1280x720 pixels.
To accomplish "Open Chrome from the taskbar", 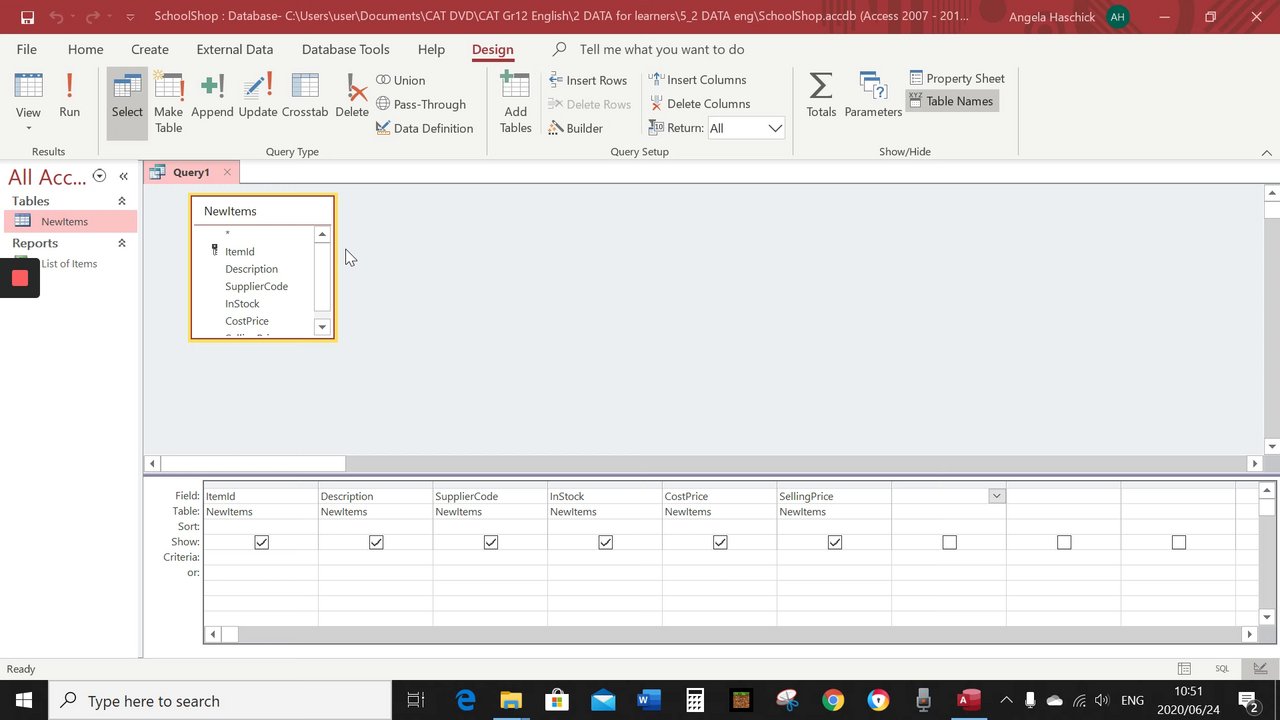I will pyautogui.click(x=832, y=701).
